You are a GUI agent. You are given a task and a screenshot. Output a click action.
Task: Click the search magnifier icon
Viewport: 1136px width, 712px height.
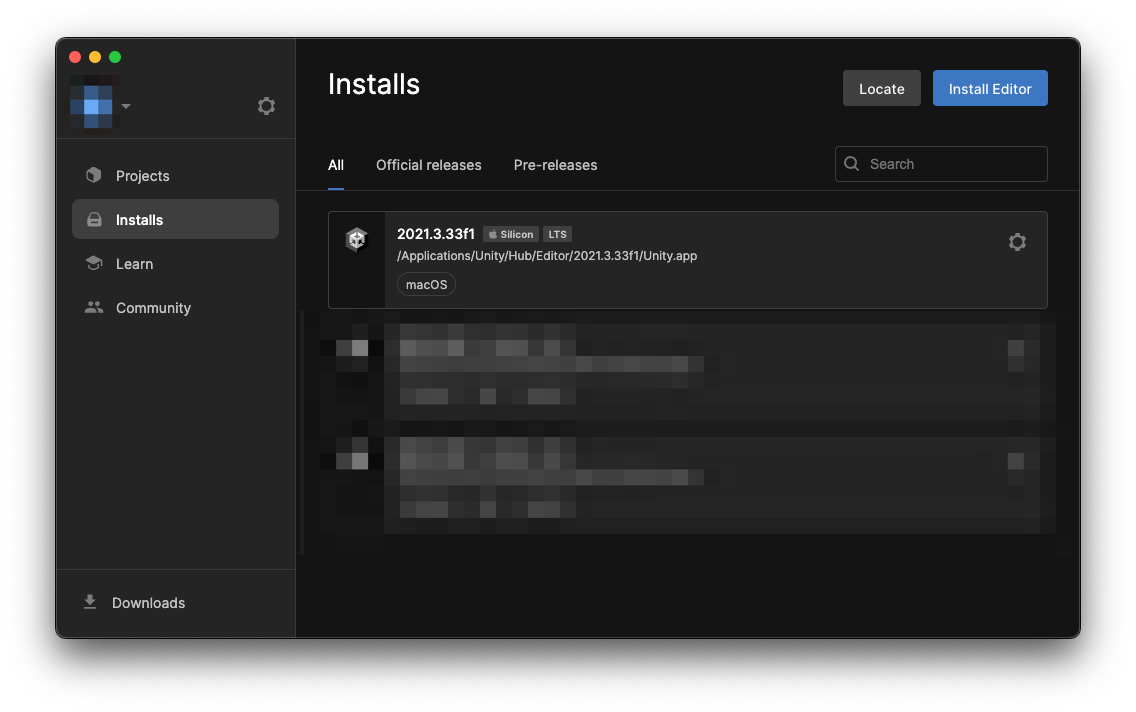point(851,164)
